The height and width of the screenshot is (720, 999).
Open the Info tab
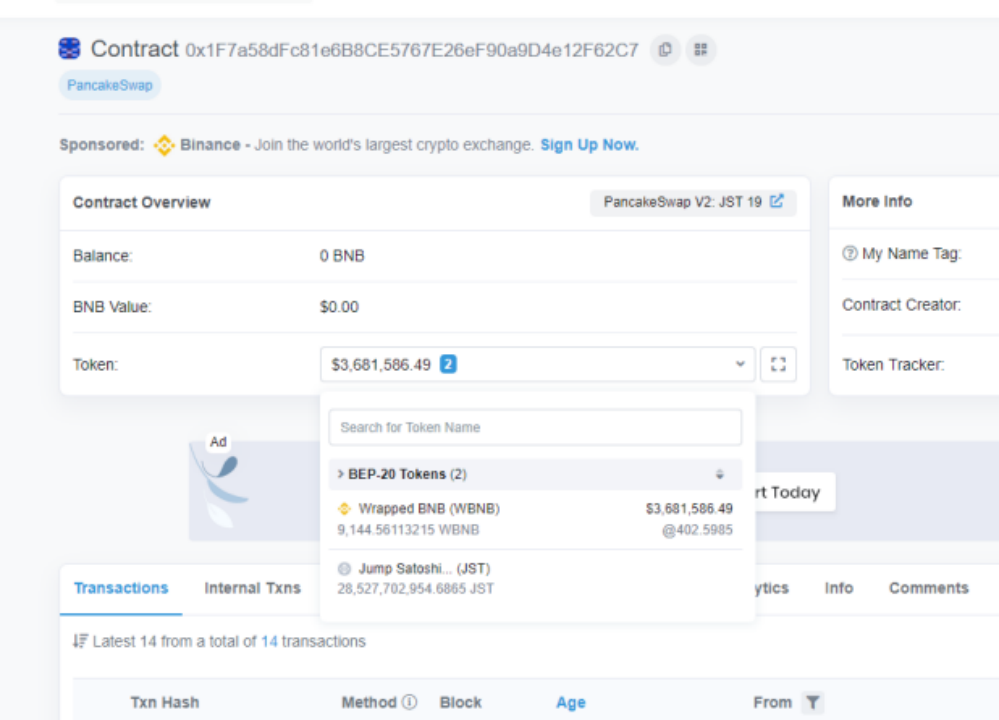[838, 588]
